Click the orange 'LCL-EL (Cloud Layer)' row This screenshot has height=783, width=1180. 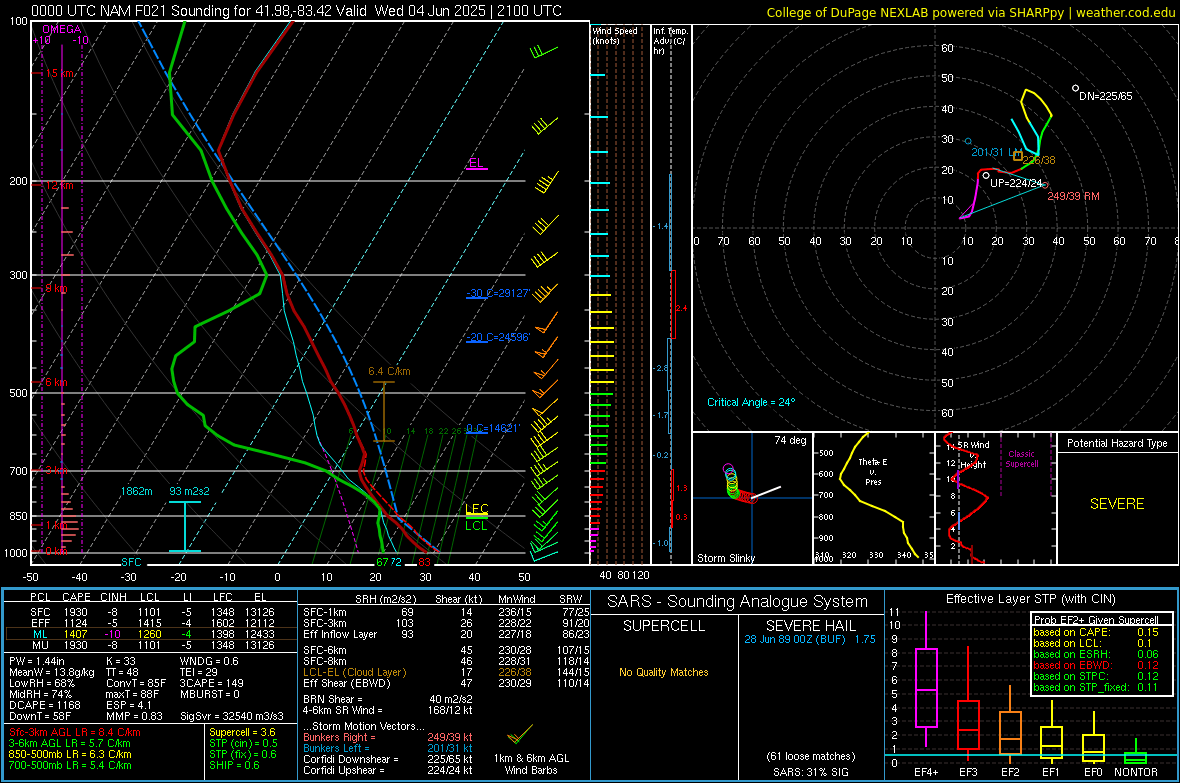446,672
